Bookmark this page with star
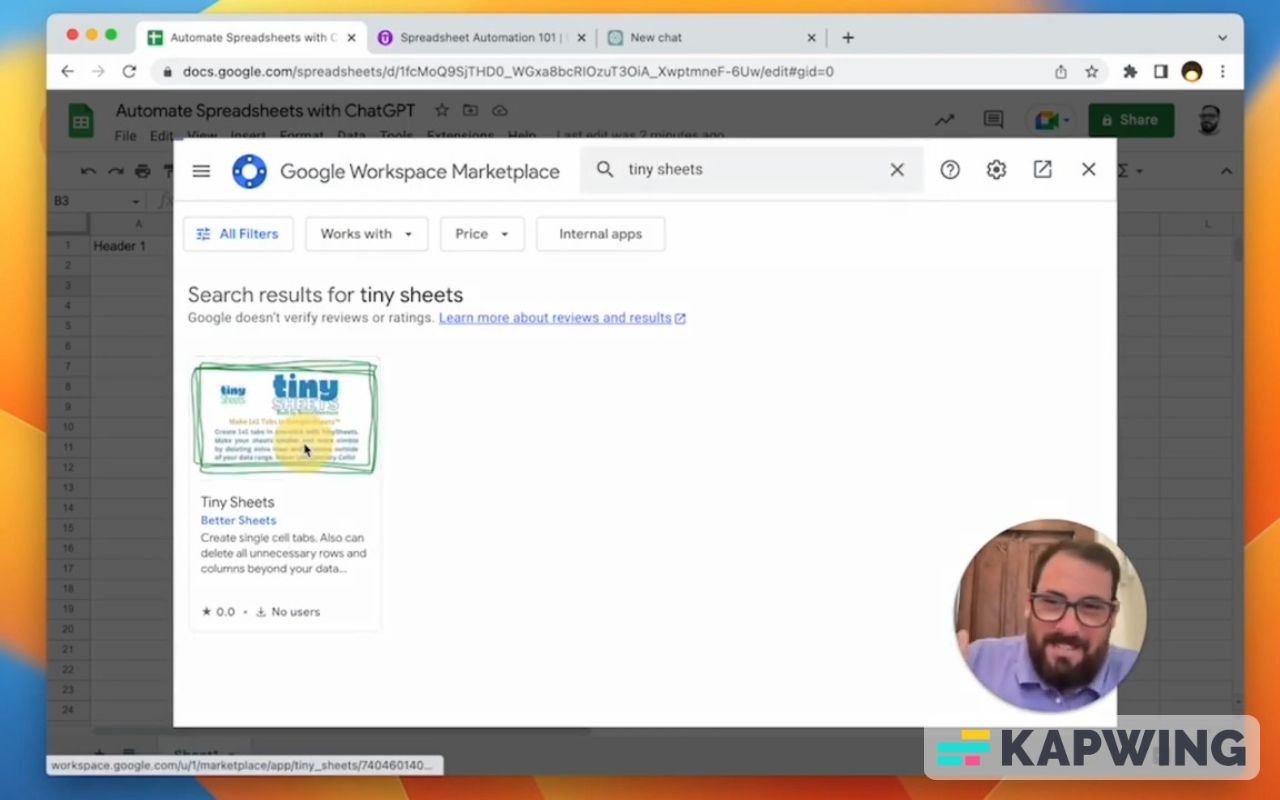The image size is (1280, 800). tap(1092, 72)
